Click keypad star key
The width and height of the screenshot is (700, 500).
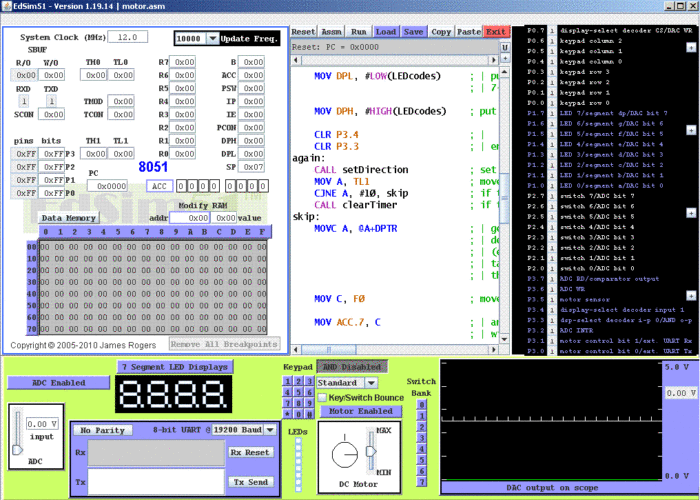click(x=288, y=414)
